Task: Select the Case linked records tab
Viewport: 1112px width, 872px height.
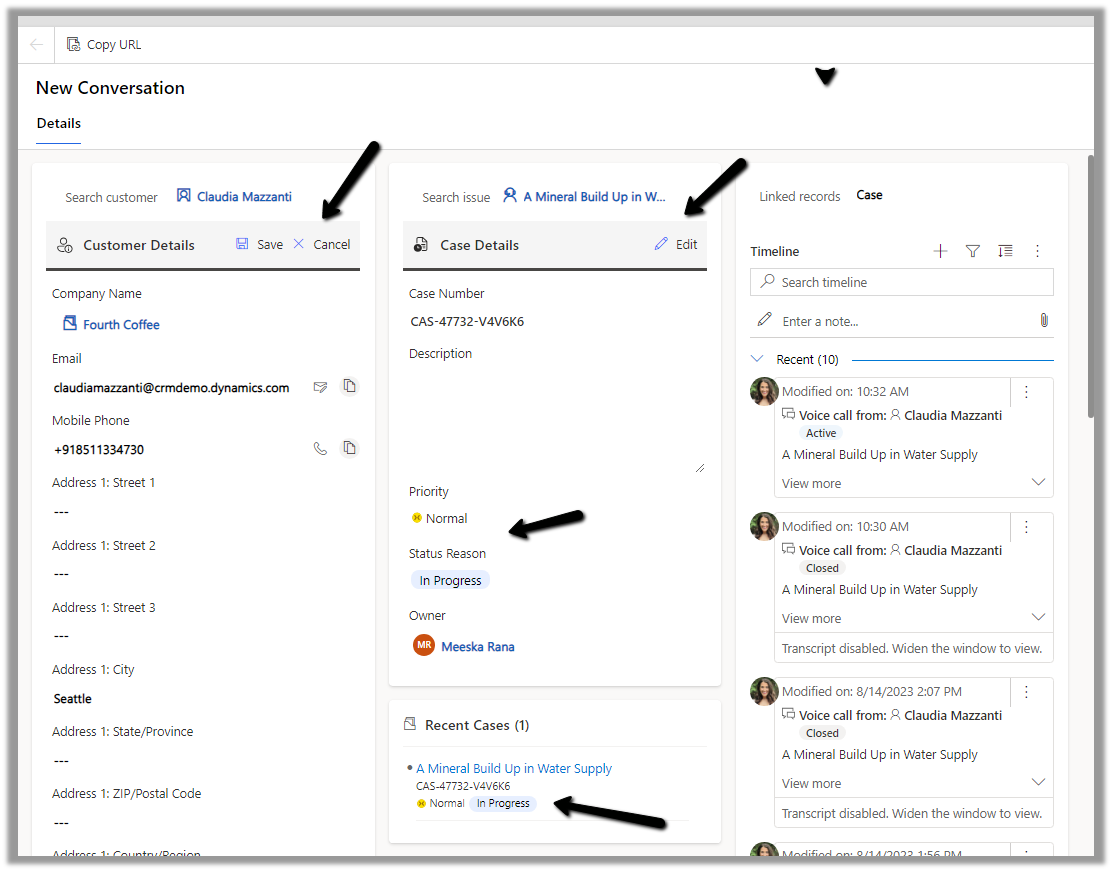Action: [x=869, y=196]
